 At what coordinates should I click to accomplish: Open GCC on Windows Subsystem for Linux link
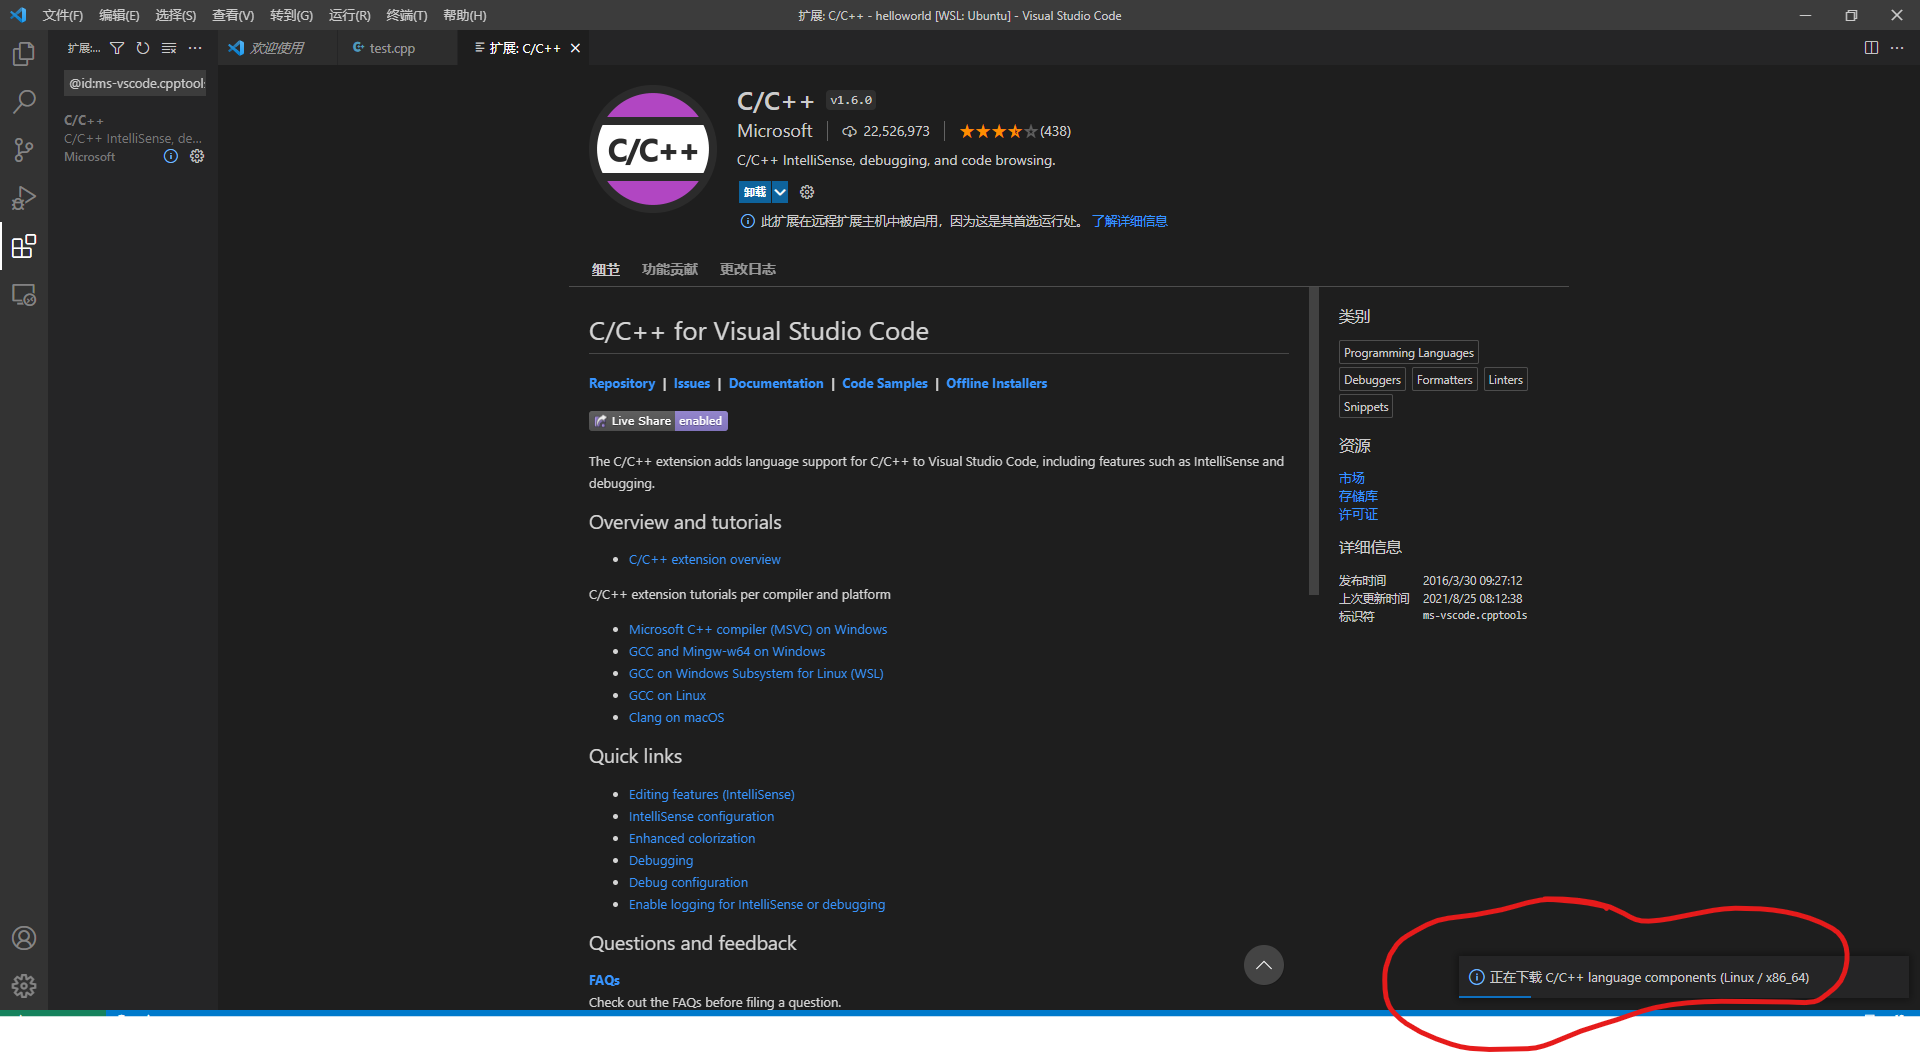(756, 673)
